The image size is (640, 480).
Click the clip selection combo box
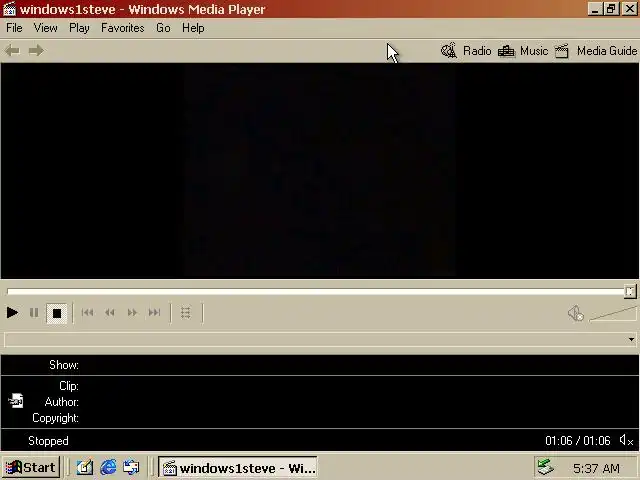(x=320, y=340)
